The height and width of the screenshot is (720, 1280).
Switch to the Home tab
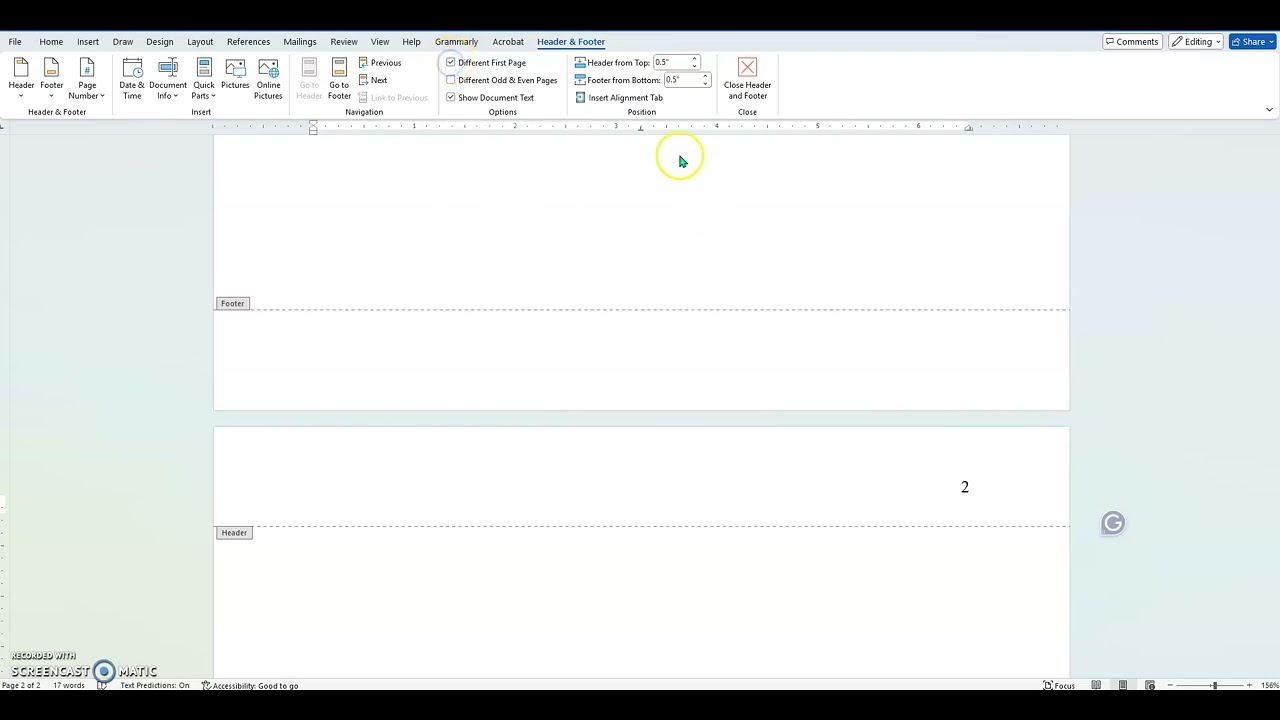[x=51, y=42]
